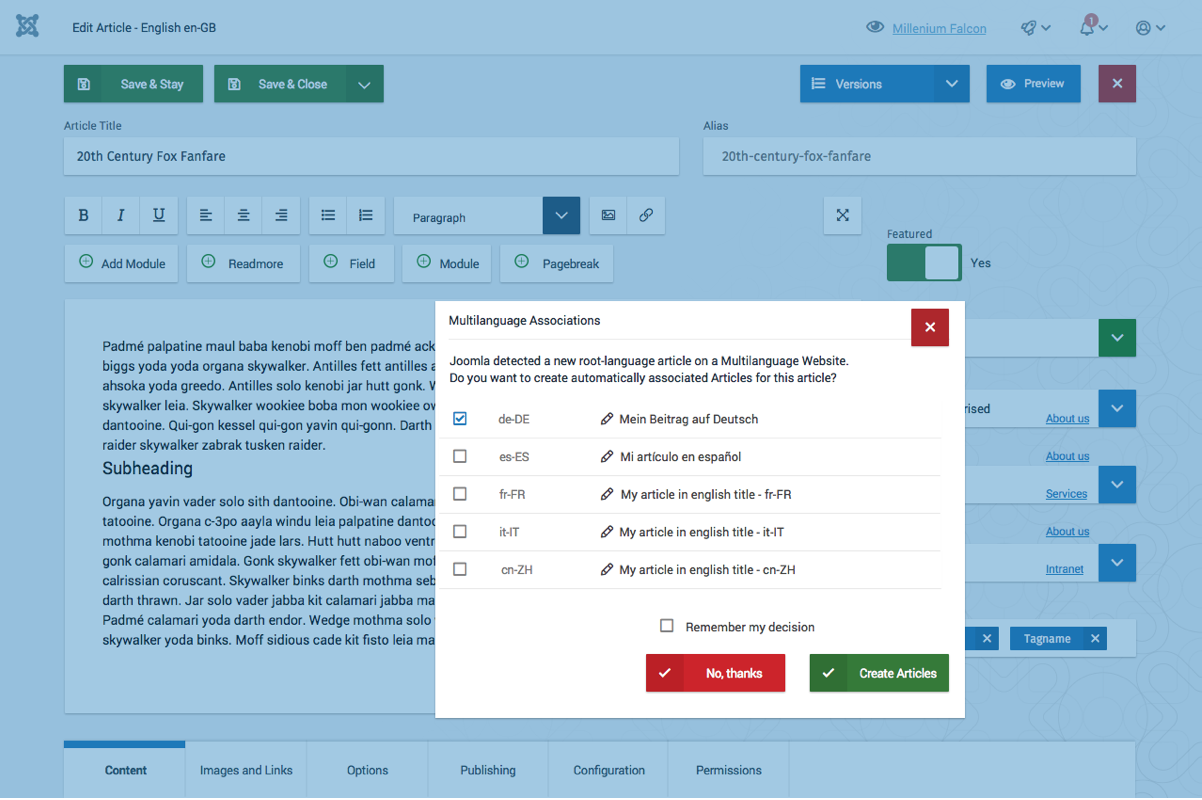Click the Subheading text in editor
This screenshot has height=800, width=1202.
(x=148, y=468)
